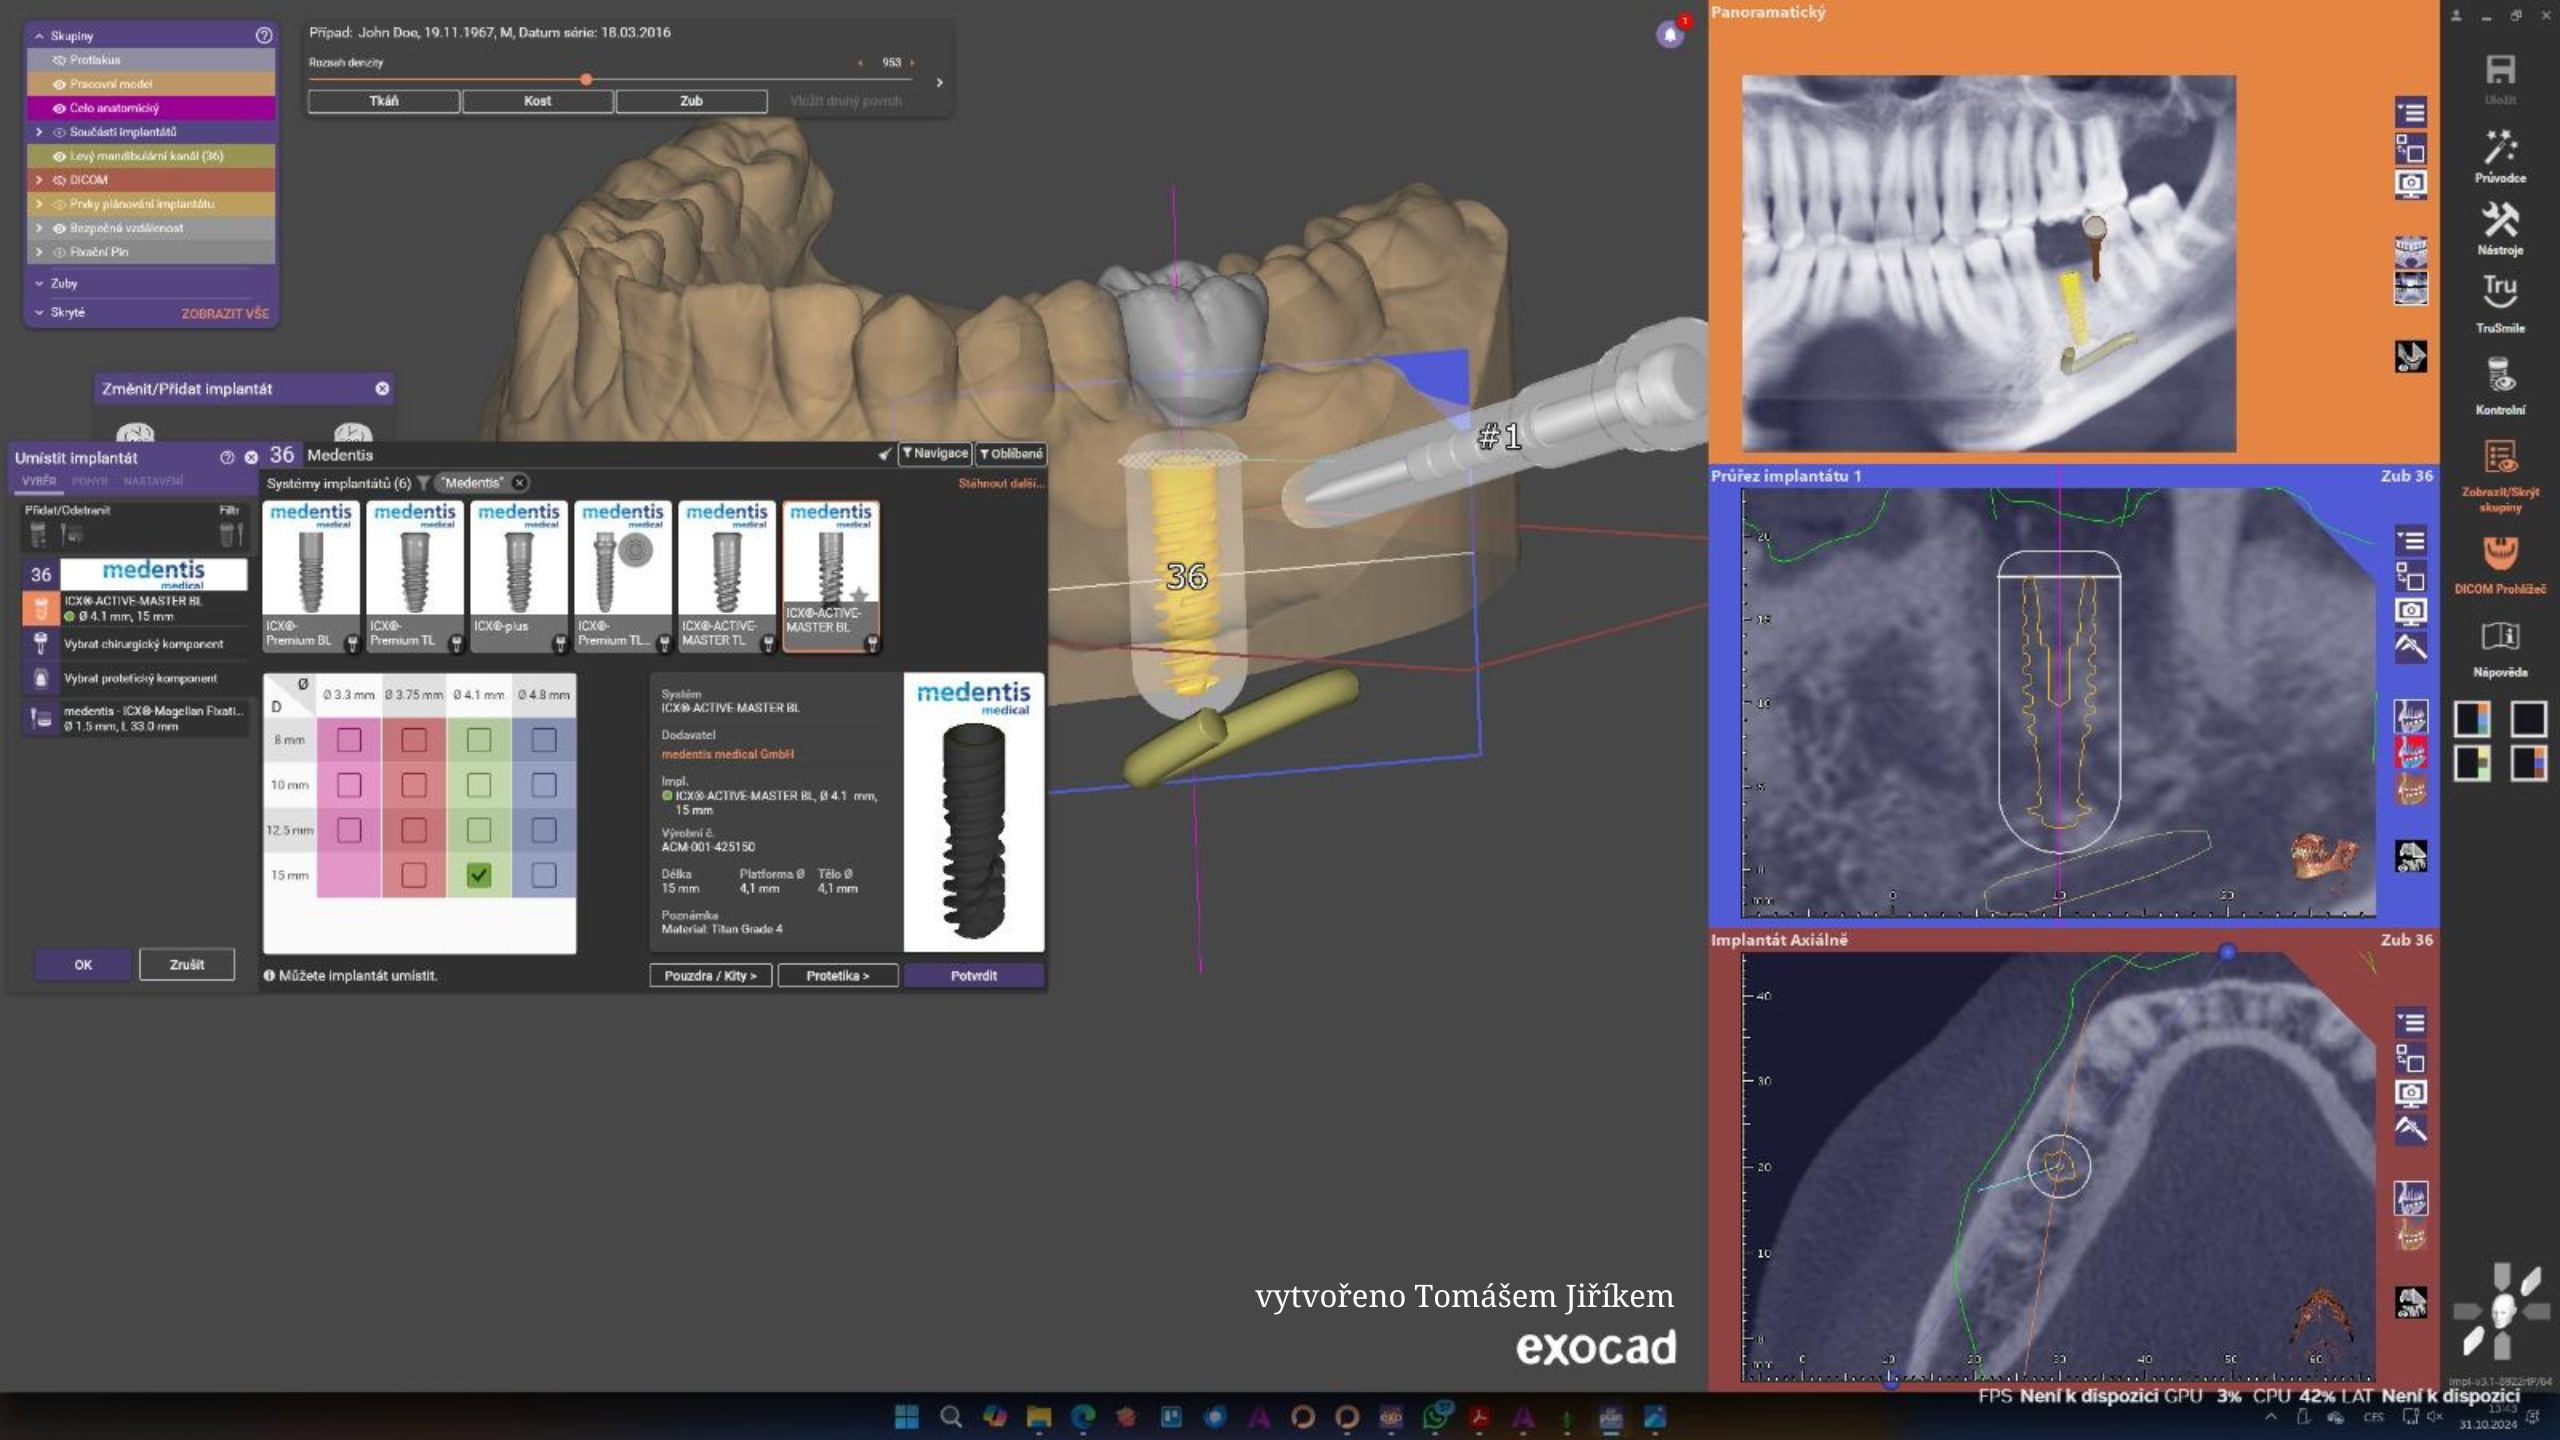Screen dimensions: 2560x1440
Task: Click the Panoramatický view swap-layout icon
Action: 2411,149
